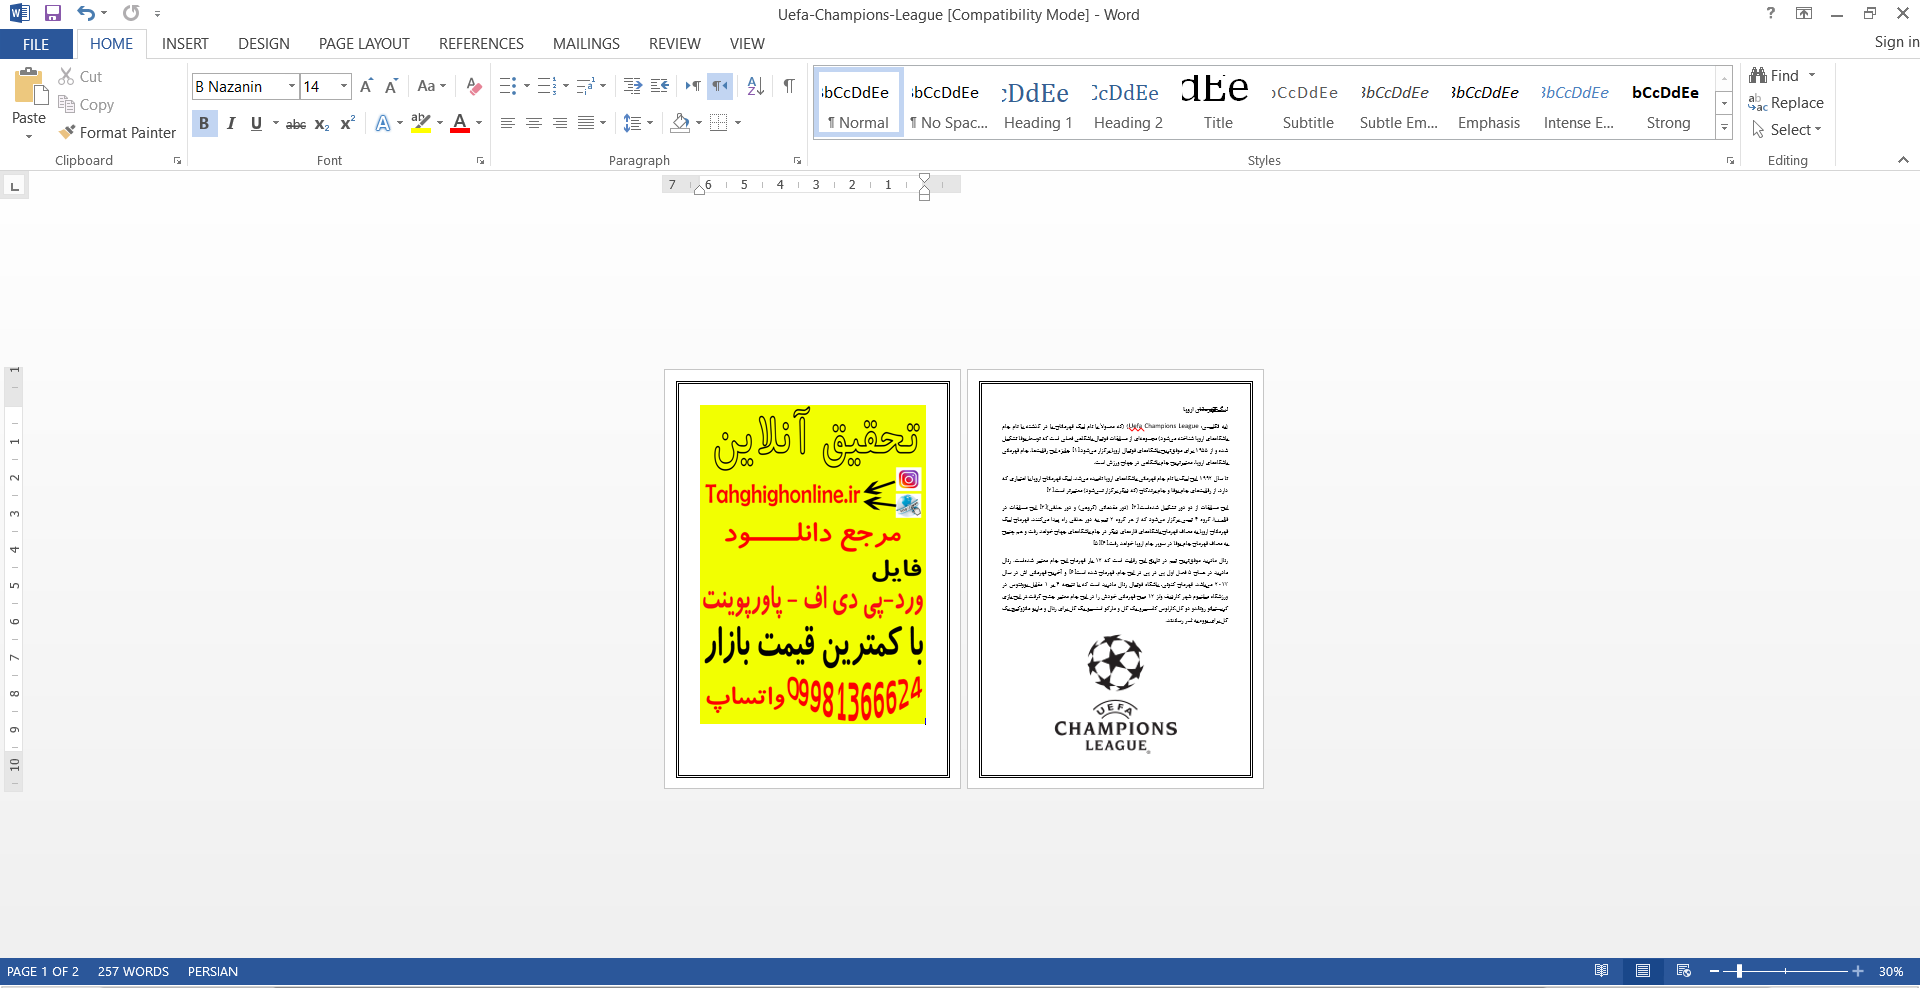Click Replace in the Editing group
Screen dimensions: 1926x988
coord(1787,103)
